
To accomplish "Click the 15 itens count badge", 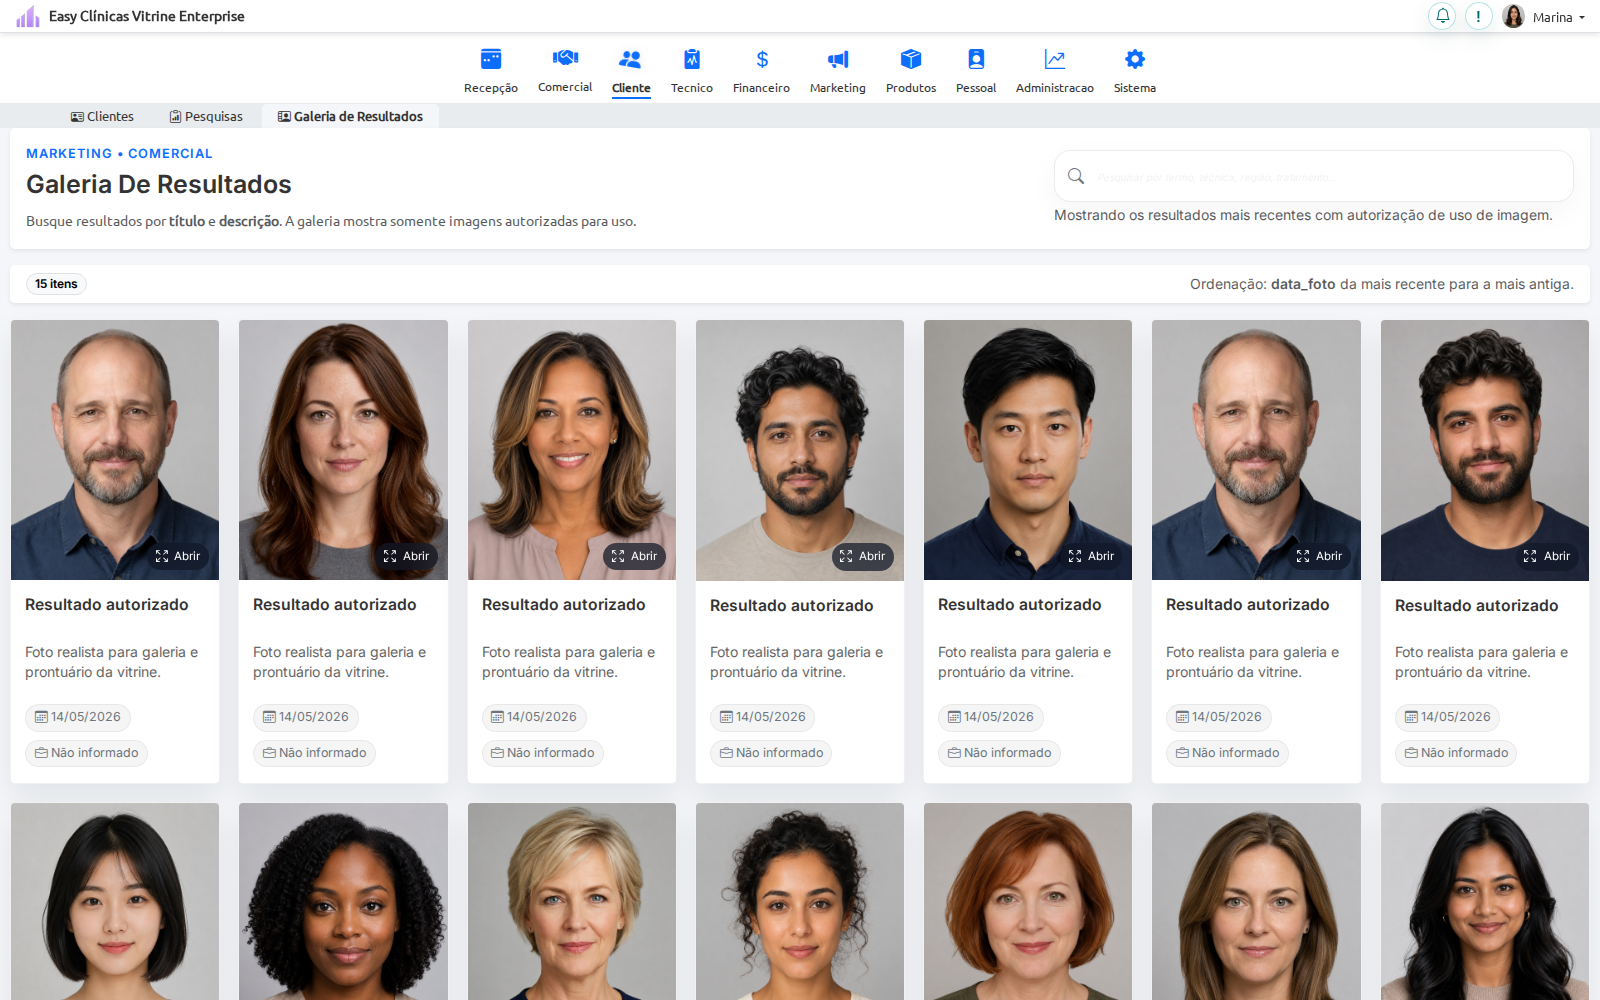I will pyautogui.click(x=56, y=284).
